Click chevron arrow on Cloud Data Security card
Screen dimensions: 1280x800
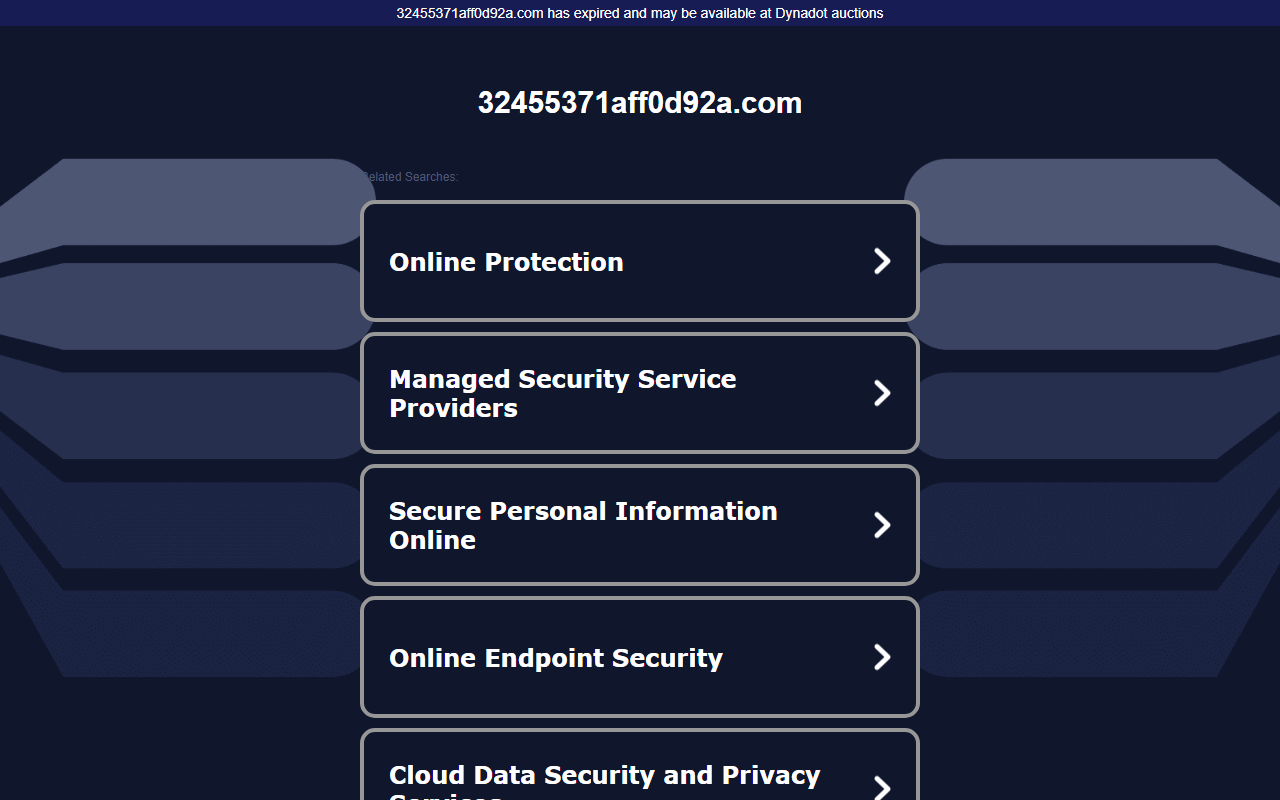coord(882,787)
